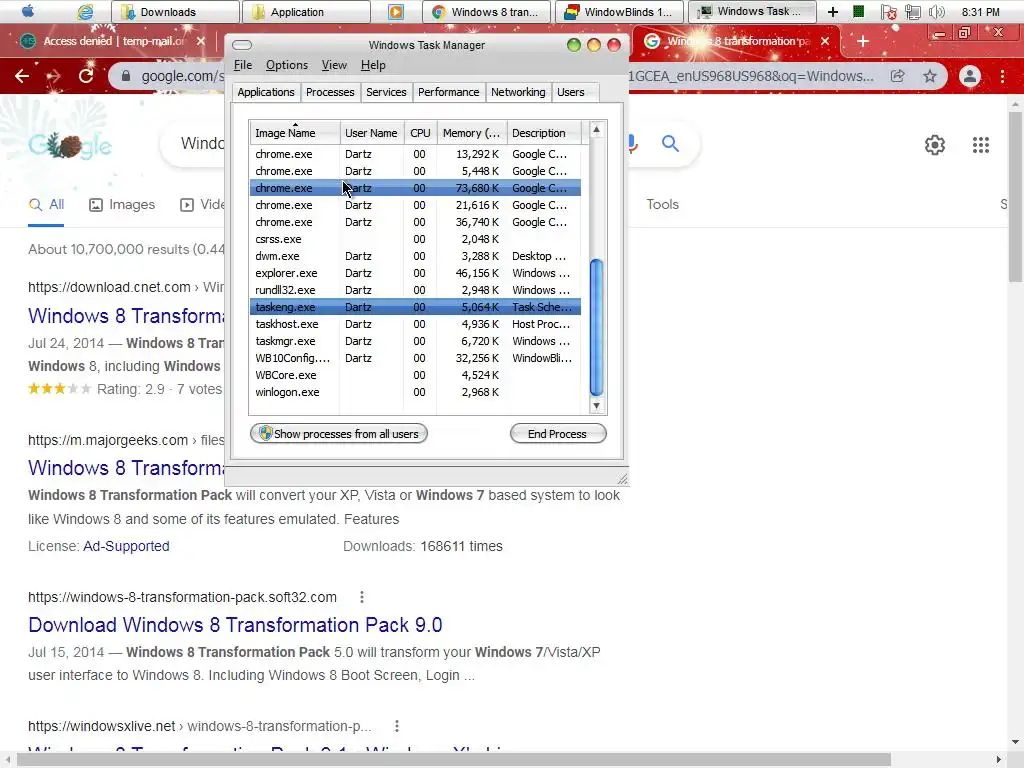Open options for soft32.com result
The width and height of the screenshot is (1024, 768).
pos(362,597)
